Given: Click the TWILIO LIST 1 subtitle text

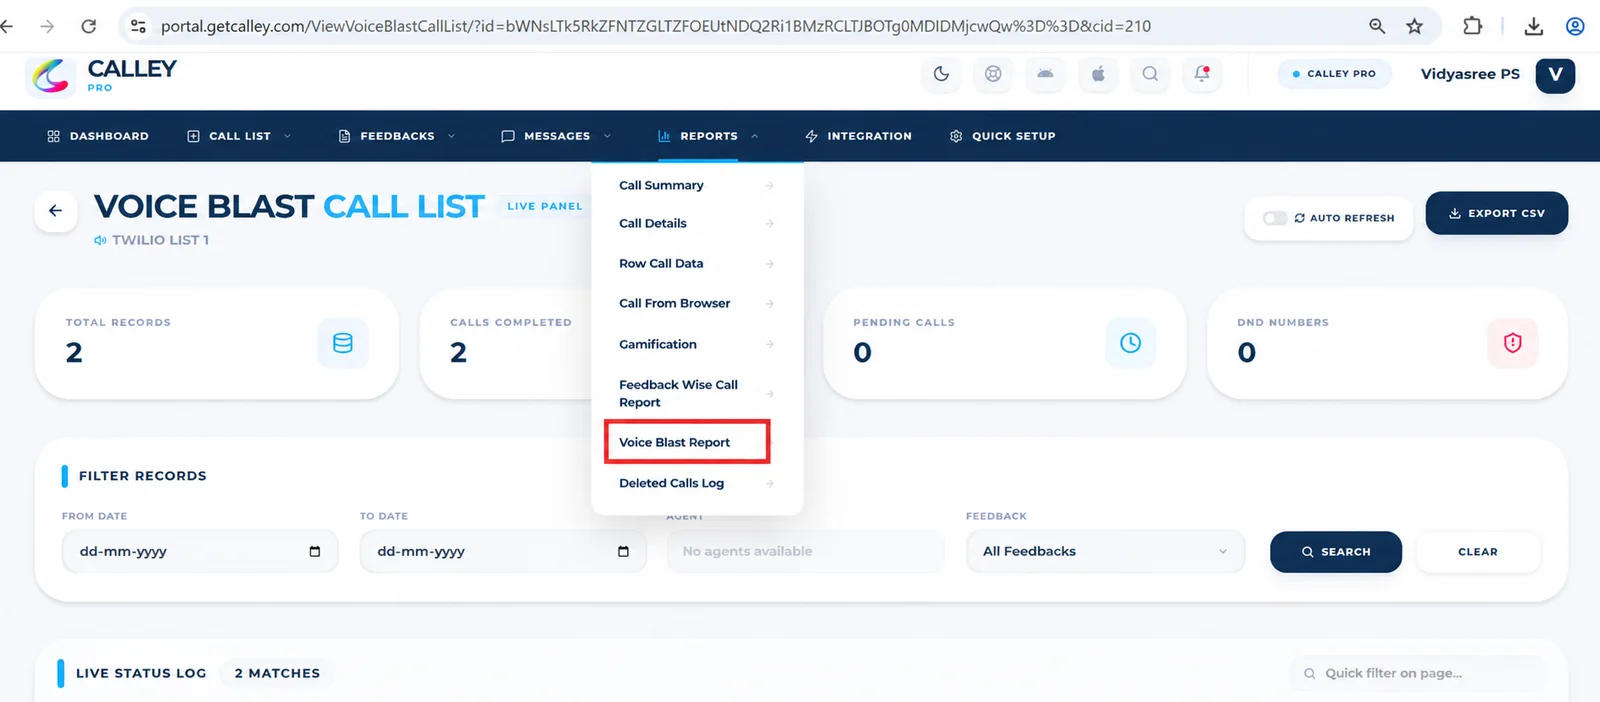Looking at the screenshot, I should [160, 240].
